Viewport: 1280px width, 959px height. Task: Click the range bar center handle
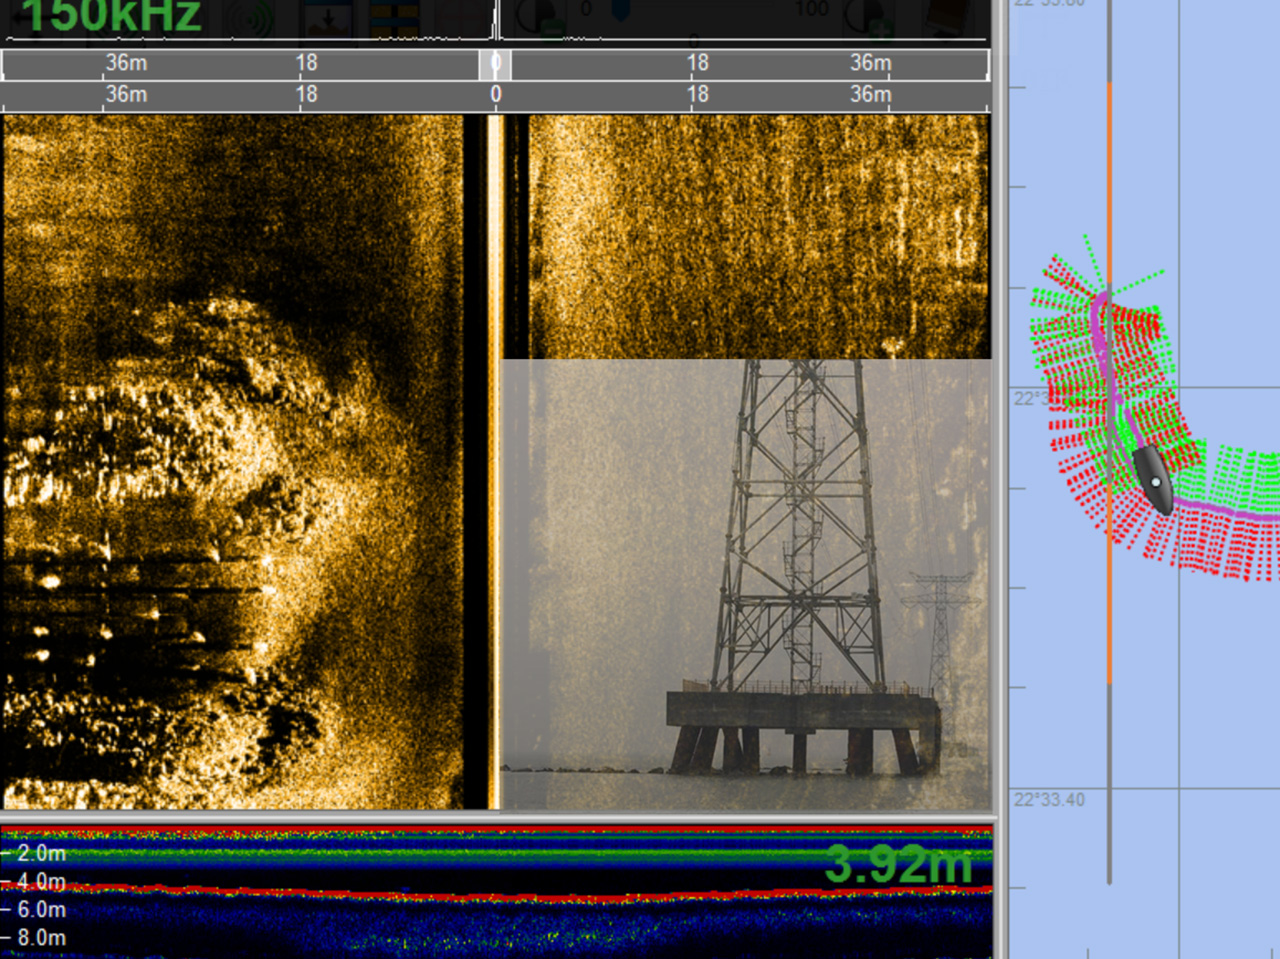coord(495,64)
